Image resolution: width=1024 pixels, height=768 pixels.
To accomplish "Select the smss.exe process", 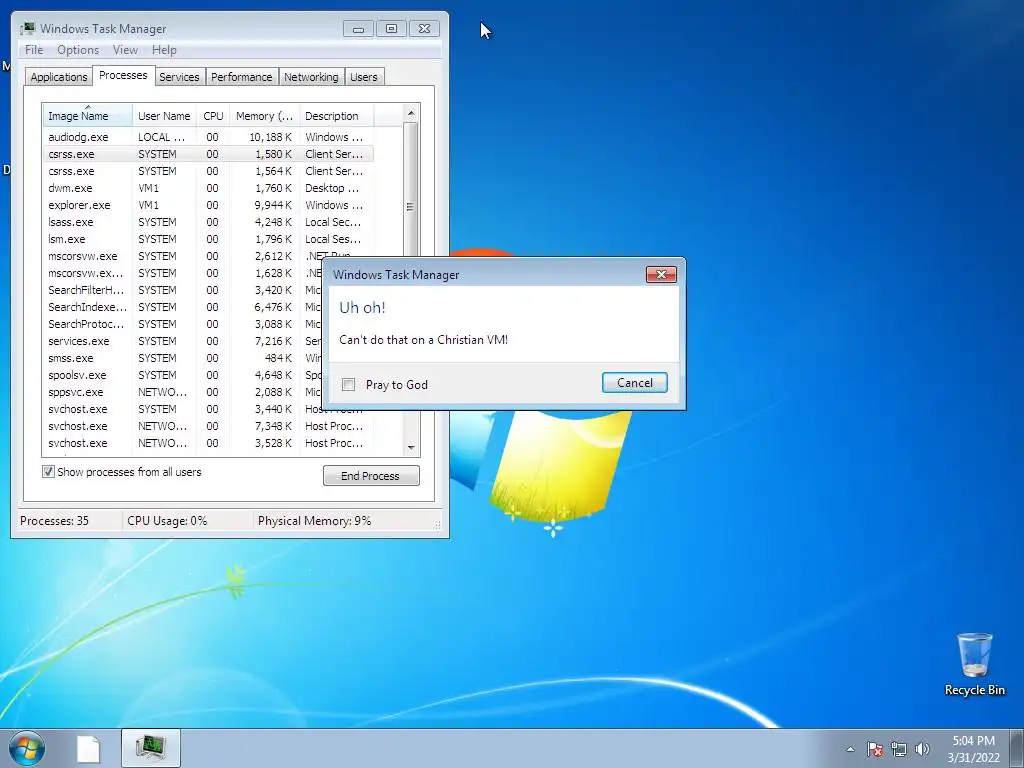I will pos(183,358).
